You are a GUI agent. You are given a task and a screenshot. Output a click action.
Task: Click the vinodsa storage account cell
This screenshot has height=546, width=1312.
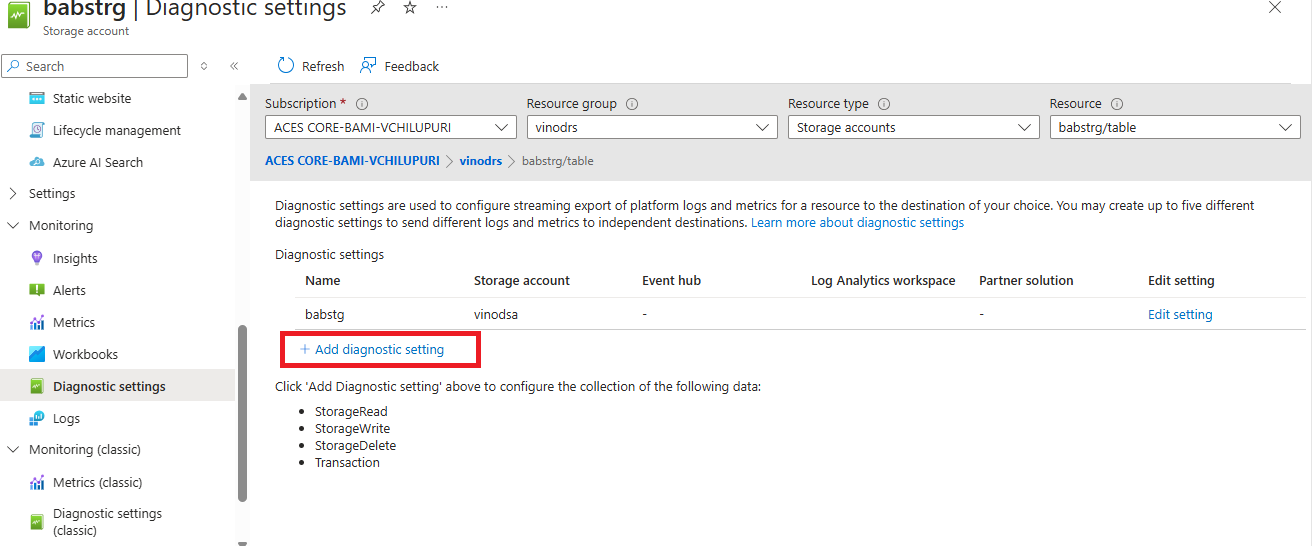496,314
